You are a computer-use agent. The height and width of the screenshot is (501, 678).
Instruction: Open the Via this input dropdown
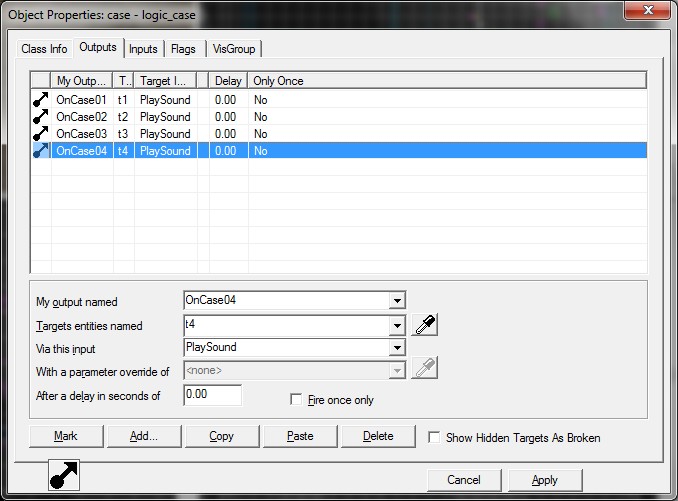(397, 348)
